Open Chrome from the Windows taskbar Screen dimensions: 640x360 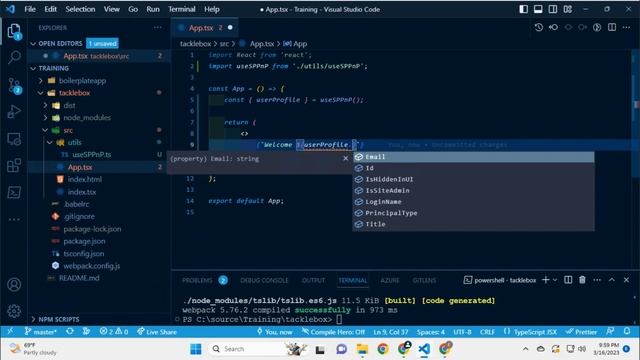pos(382,349)
